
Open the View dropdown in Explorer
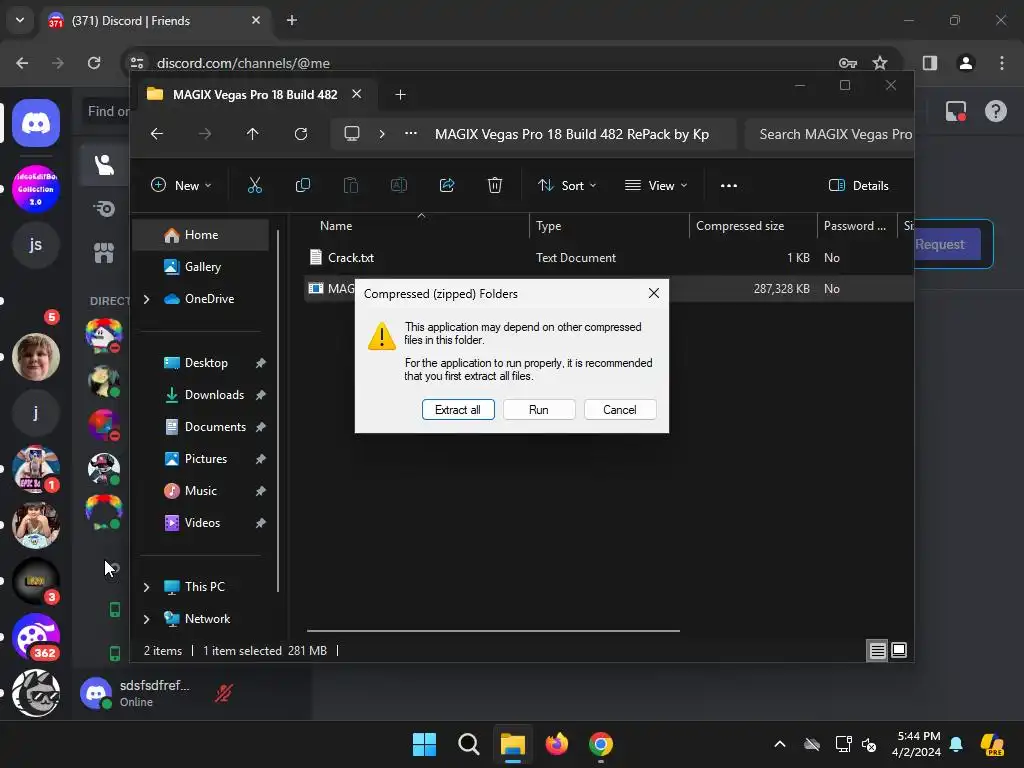(x=656, y=185)
